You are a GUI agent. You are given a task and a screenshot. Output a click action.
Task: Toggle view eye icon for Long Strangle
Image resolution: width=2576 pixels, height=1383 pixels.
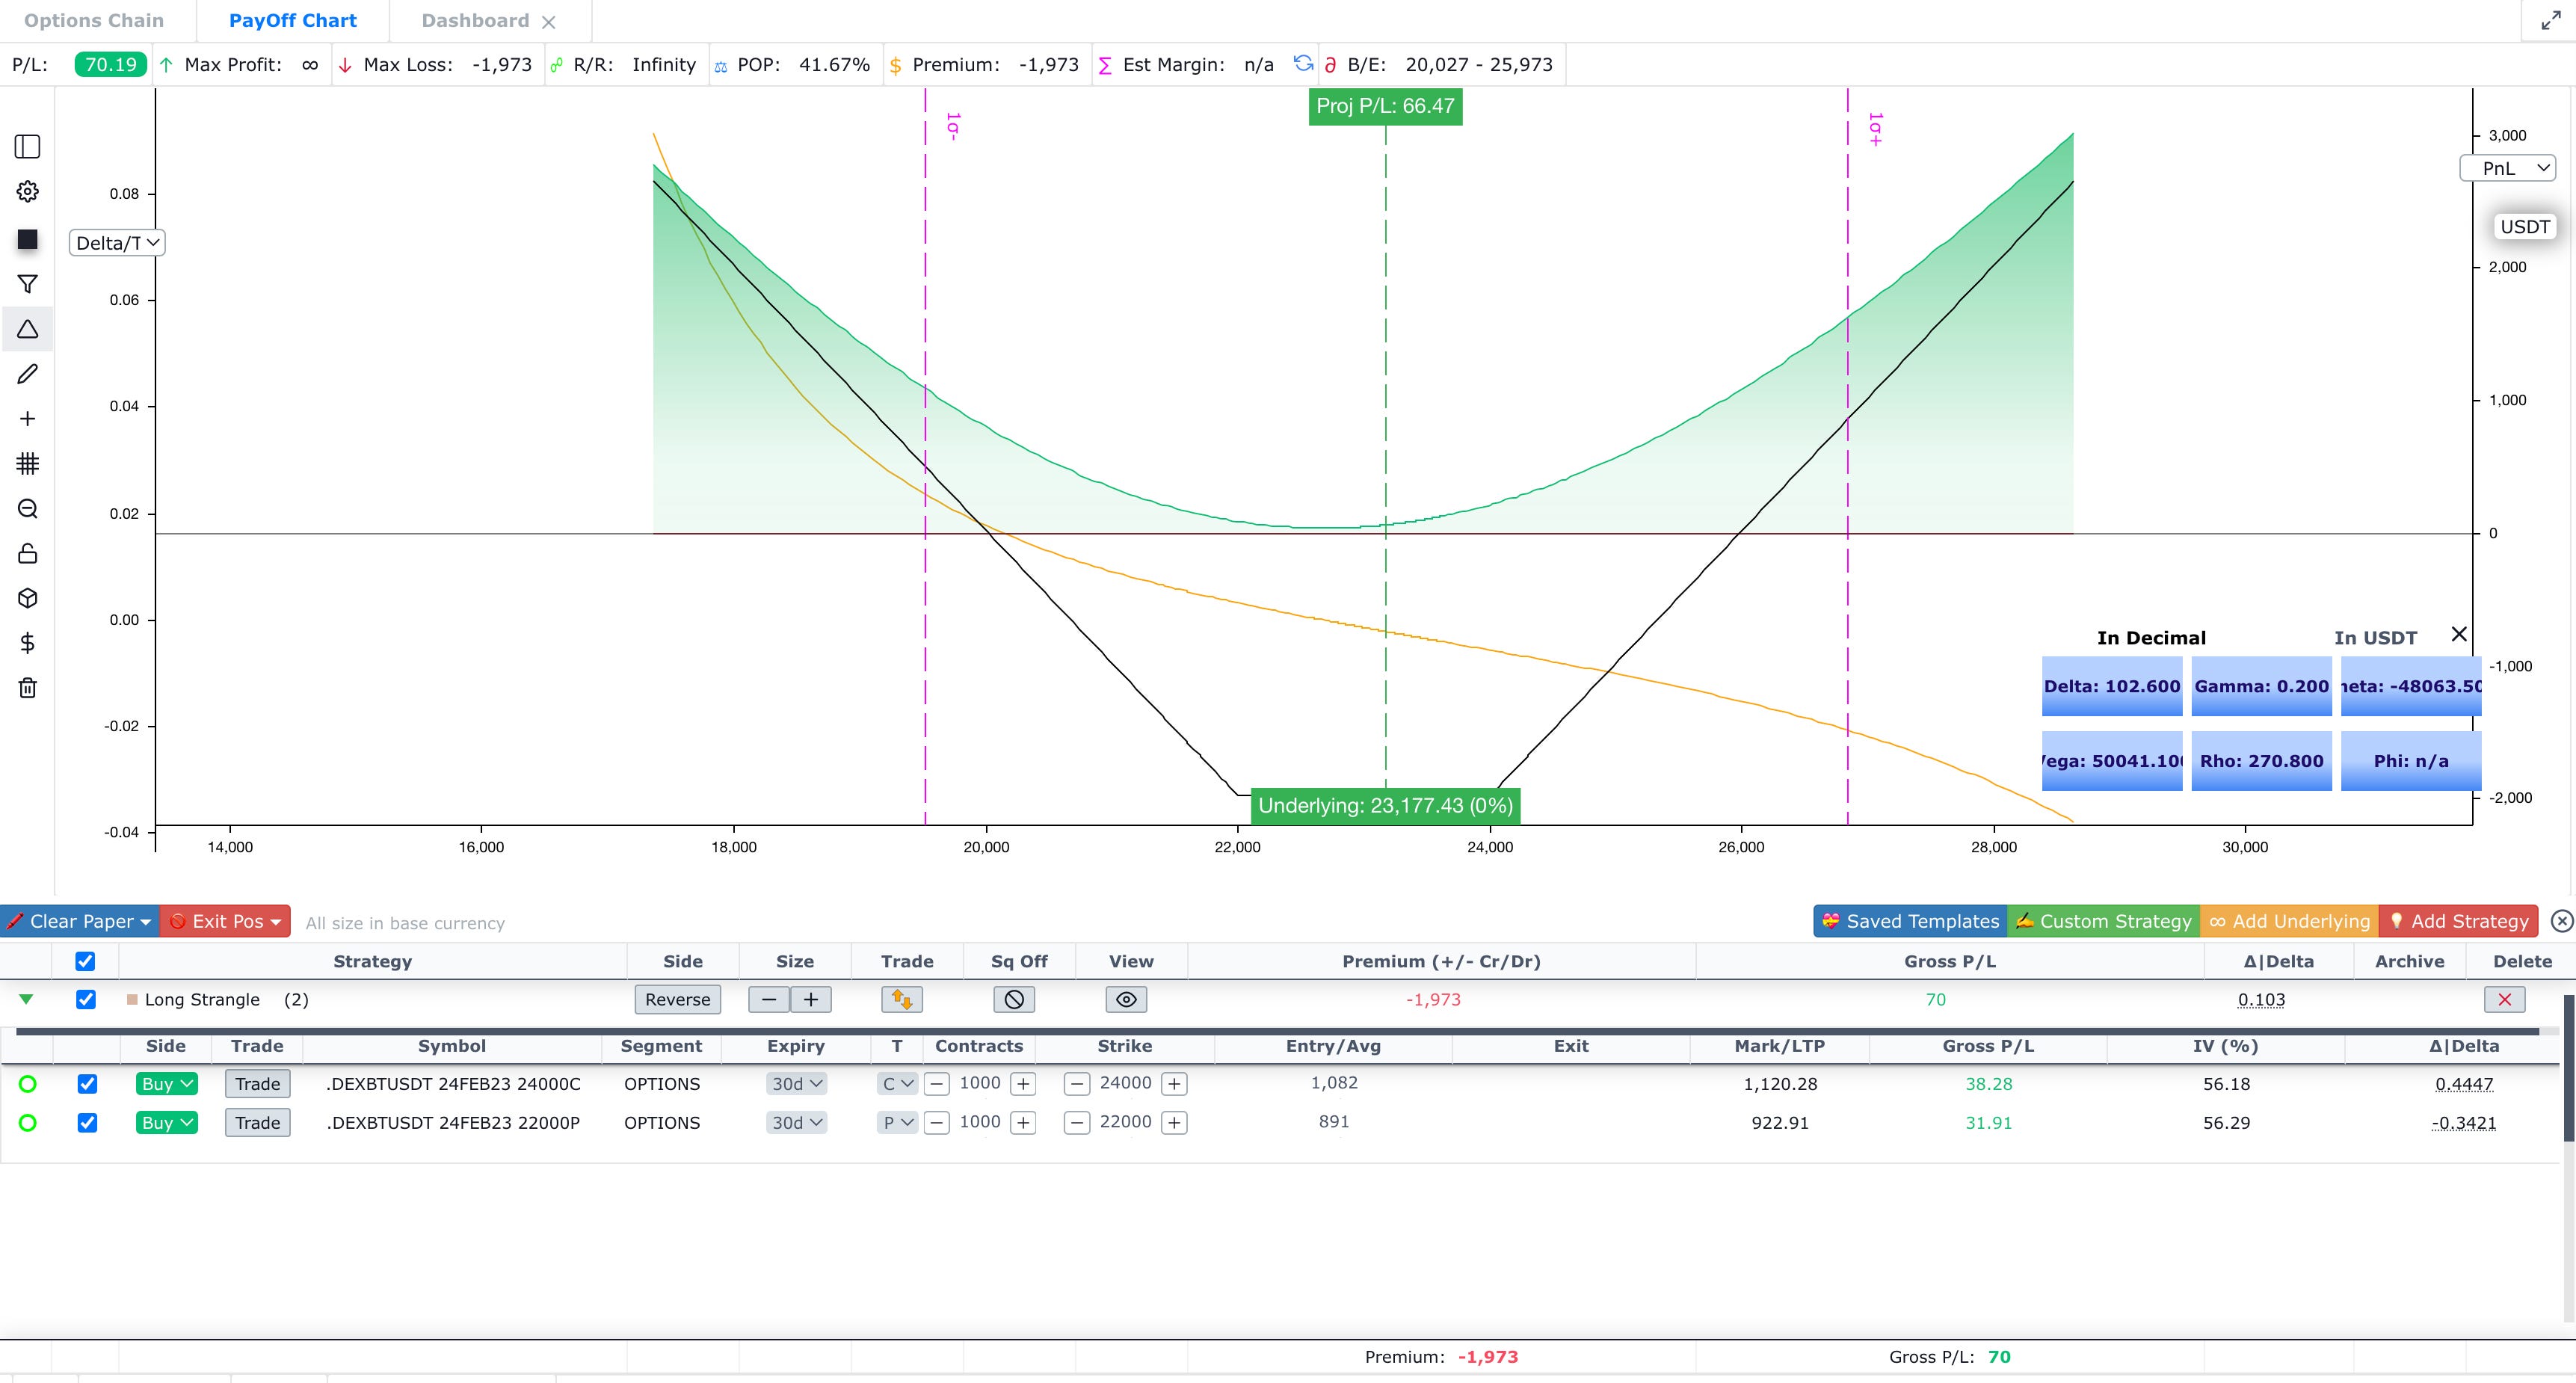(1126, 999)
